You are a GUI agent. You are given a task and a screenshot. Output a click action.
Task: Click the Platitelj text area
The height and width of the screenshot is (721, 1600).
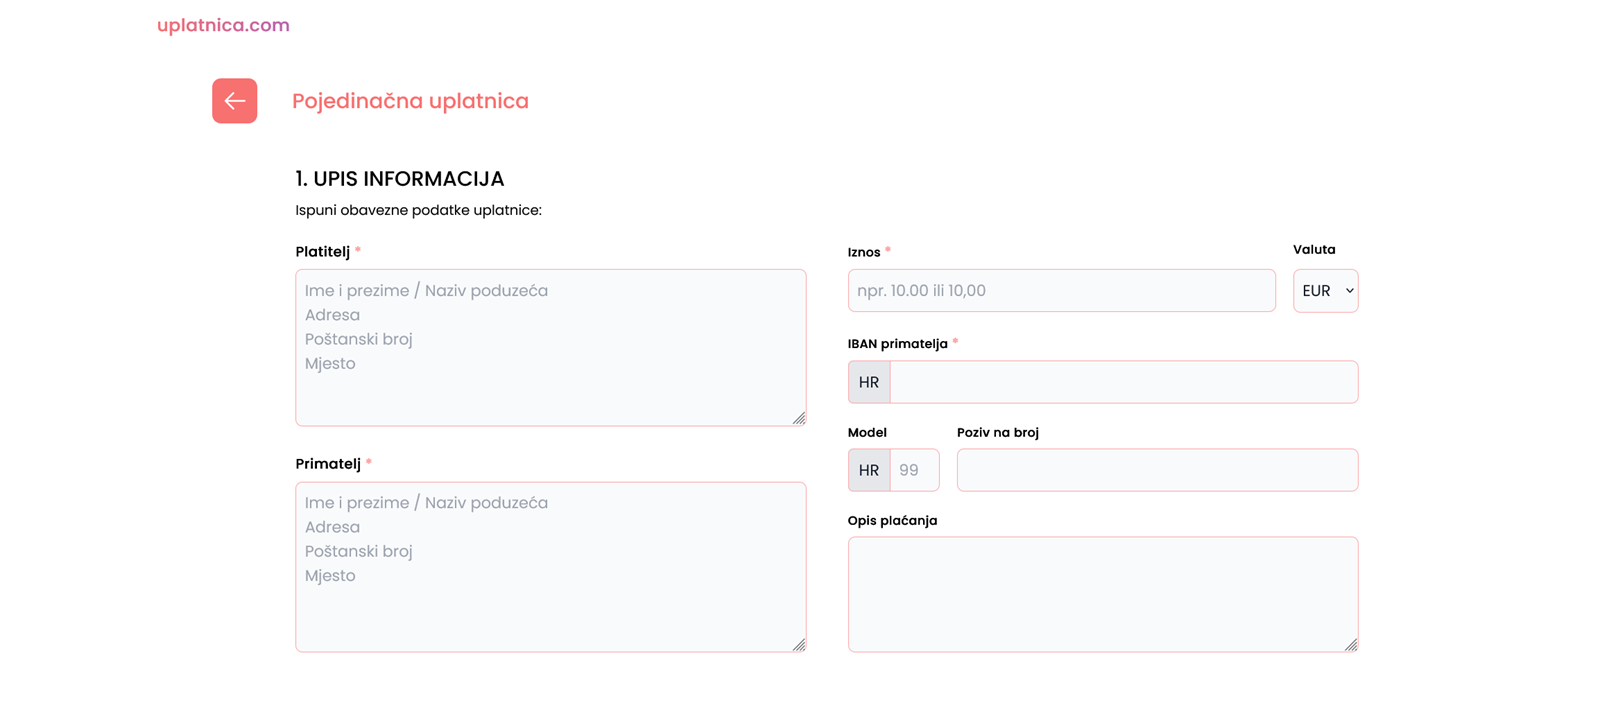coord(550,347)
